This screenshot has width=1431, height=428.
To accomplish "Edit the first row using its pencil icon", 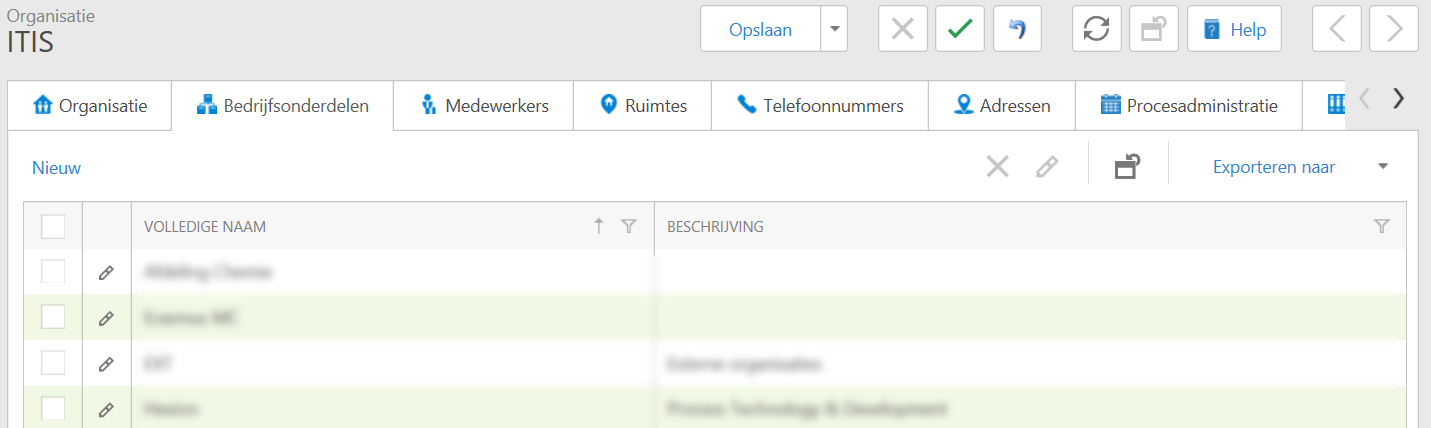I will (x=106, y=272).
